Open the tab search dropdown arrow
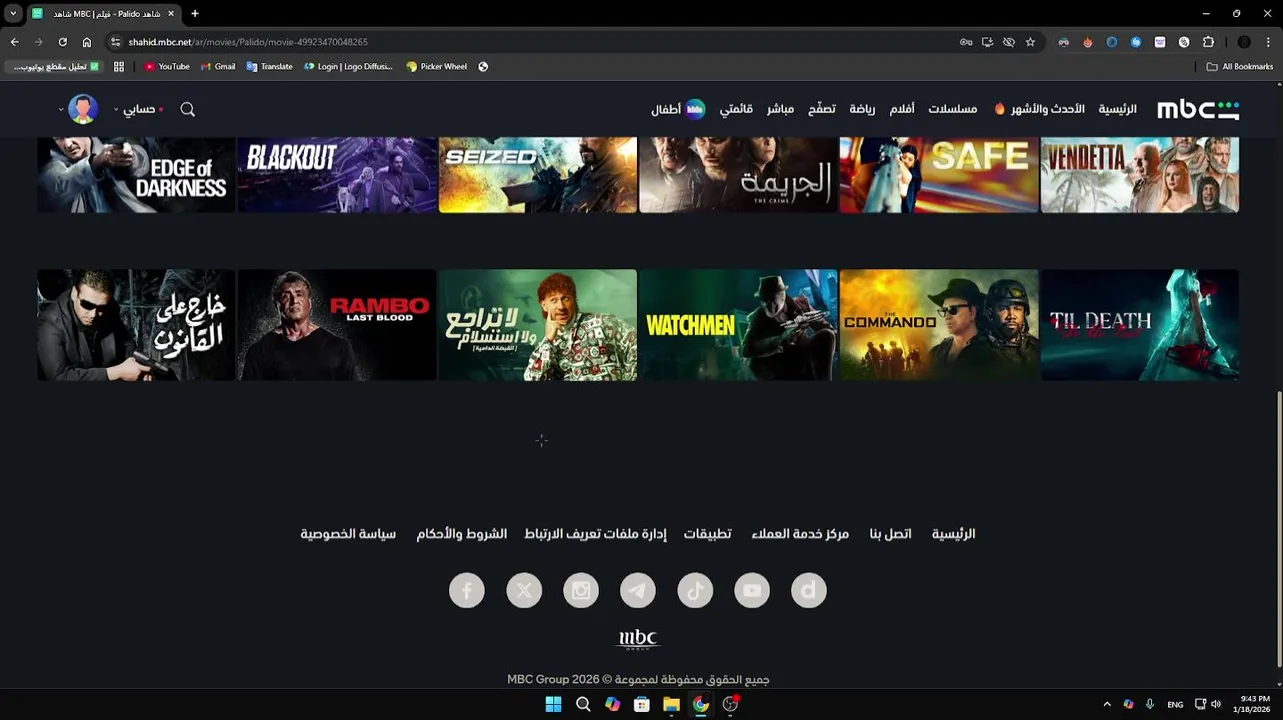Image resolution: width=1283 pixels, height=720 pixels. tap(13, 14)
